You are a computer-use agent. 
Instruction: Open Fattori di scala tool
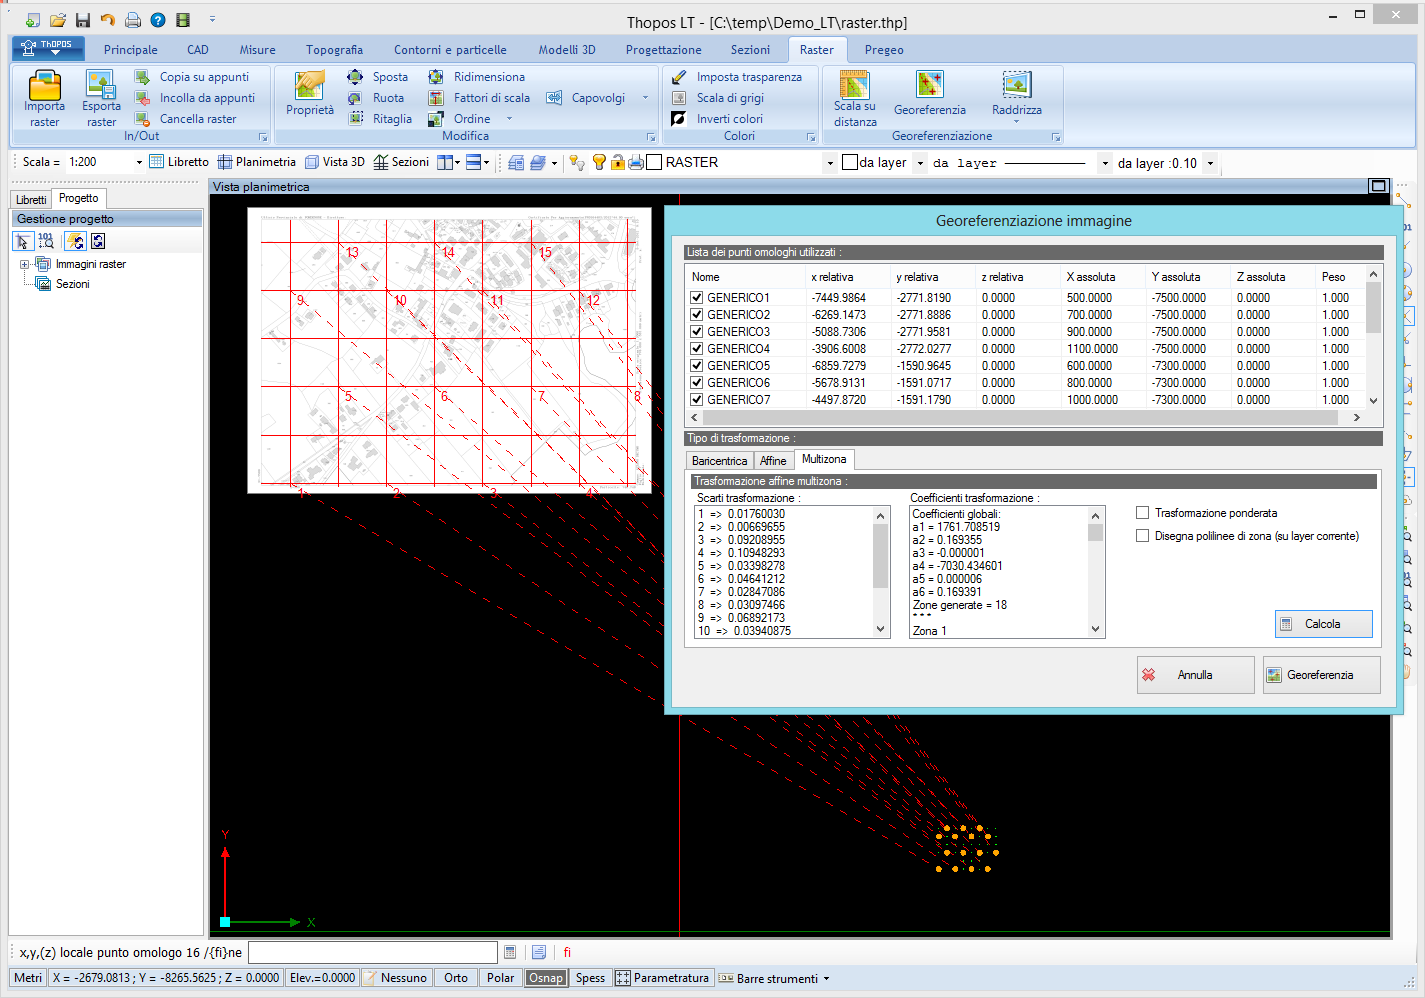pos(479,98)
